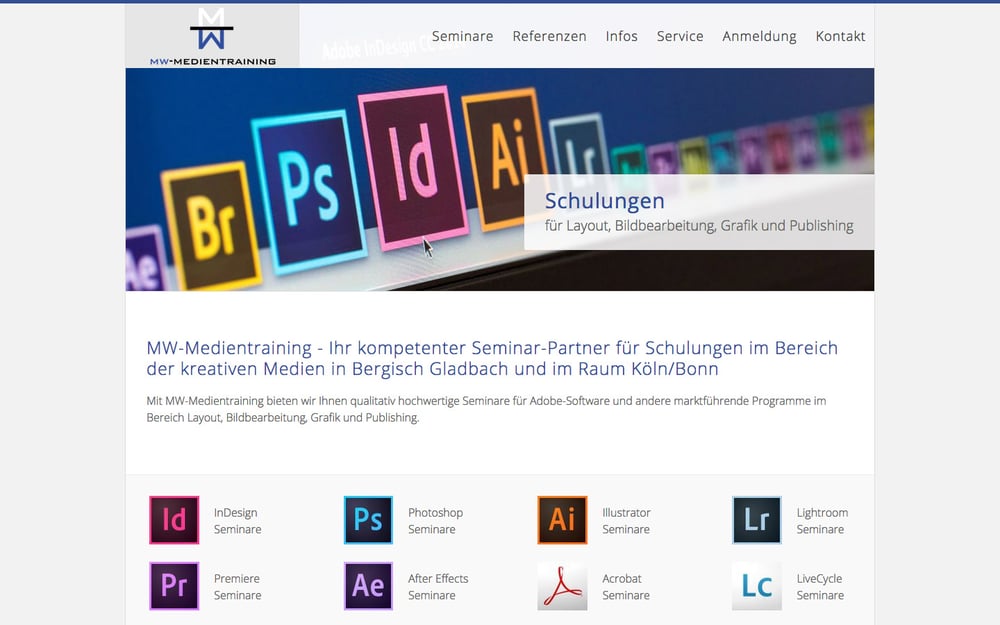Open the After Effects Seminare link
Image resolution: width=1000 pixels, height=625 pixels.
coord(438,587)
